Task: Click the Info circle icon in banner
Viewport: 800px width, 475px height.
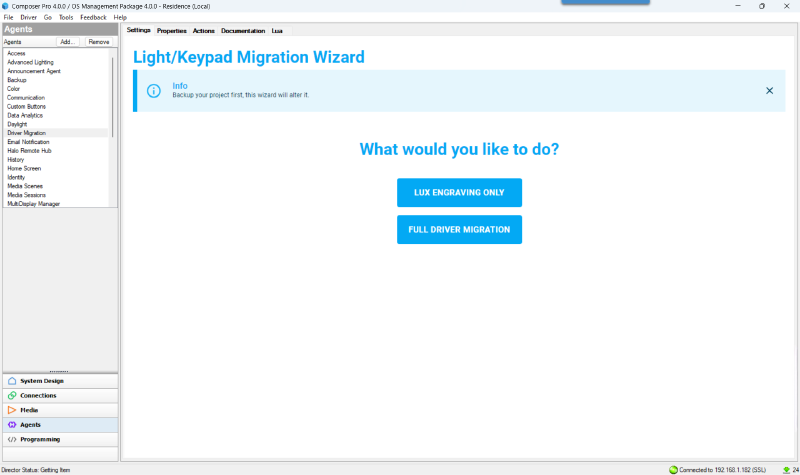Action: click(x=154, y=91)
